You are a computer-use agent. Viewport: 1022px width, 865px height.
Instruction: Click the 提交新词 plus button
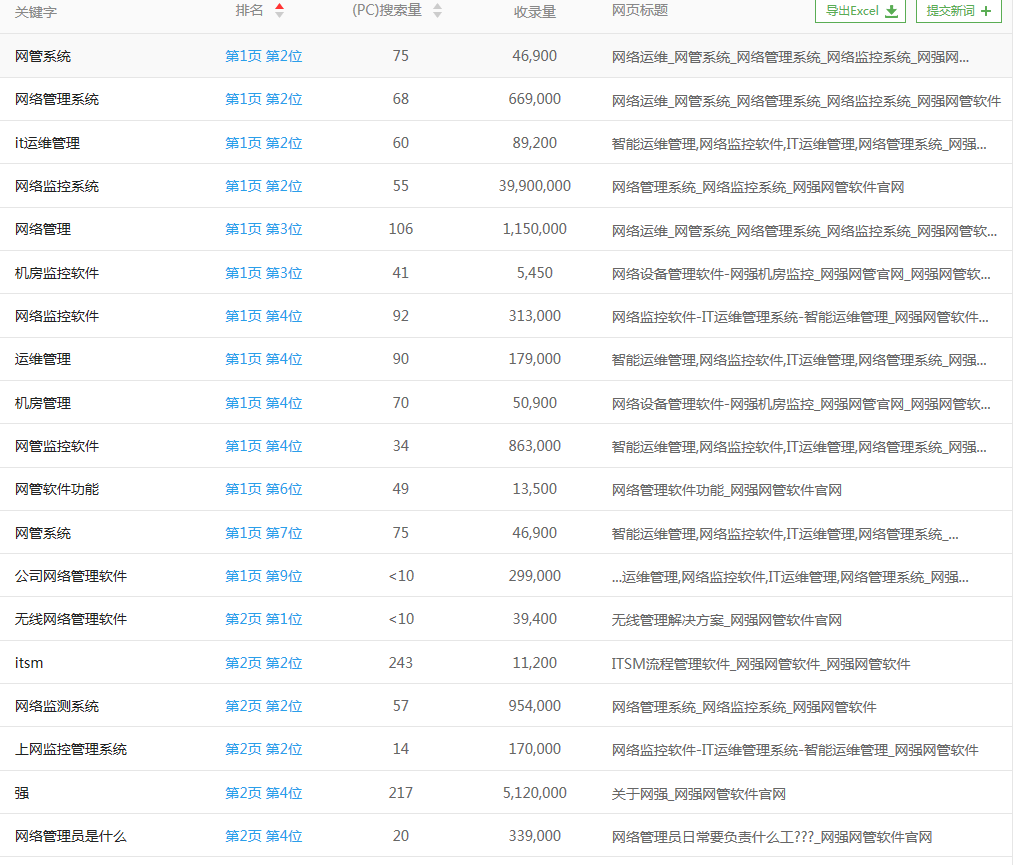pos(958,11)
